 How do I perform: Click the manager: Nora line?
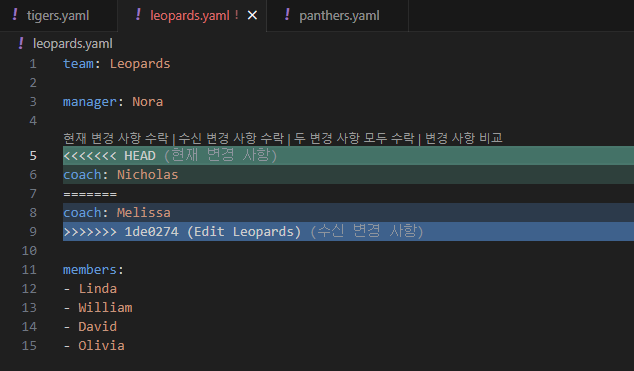point(113,102)
